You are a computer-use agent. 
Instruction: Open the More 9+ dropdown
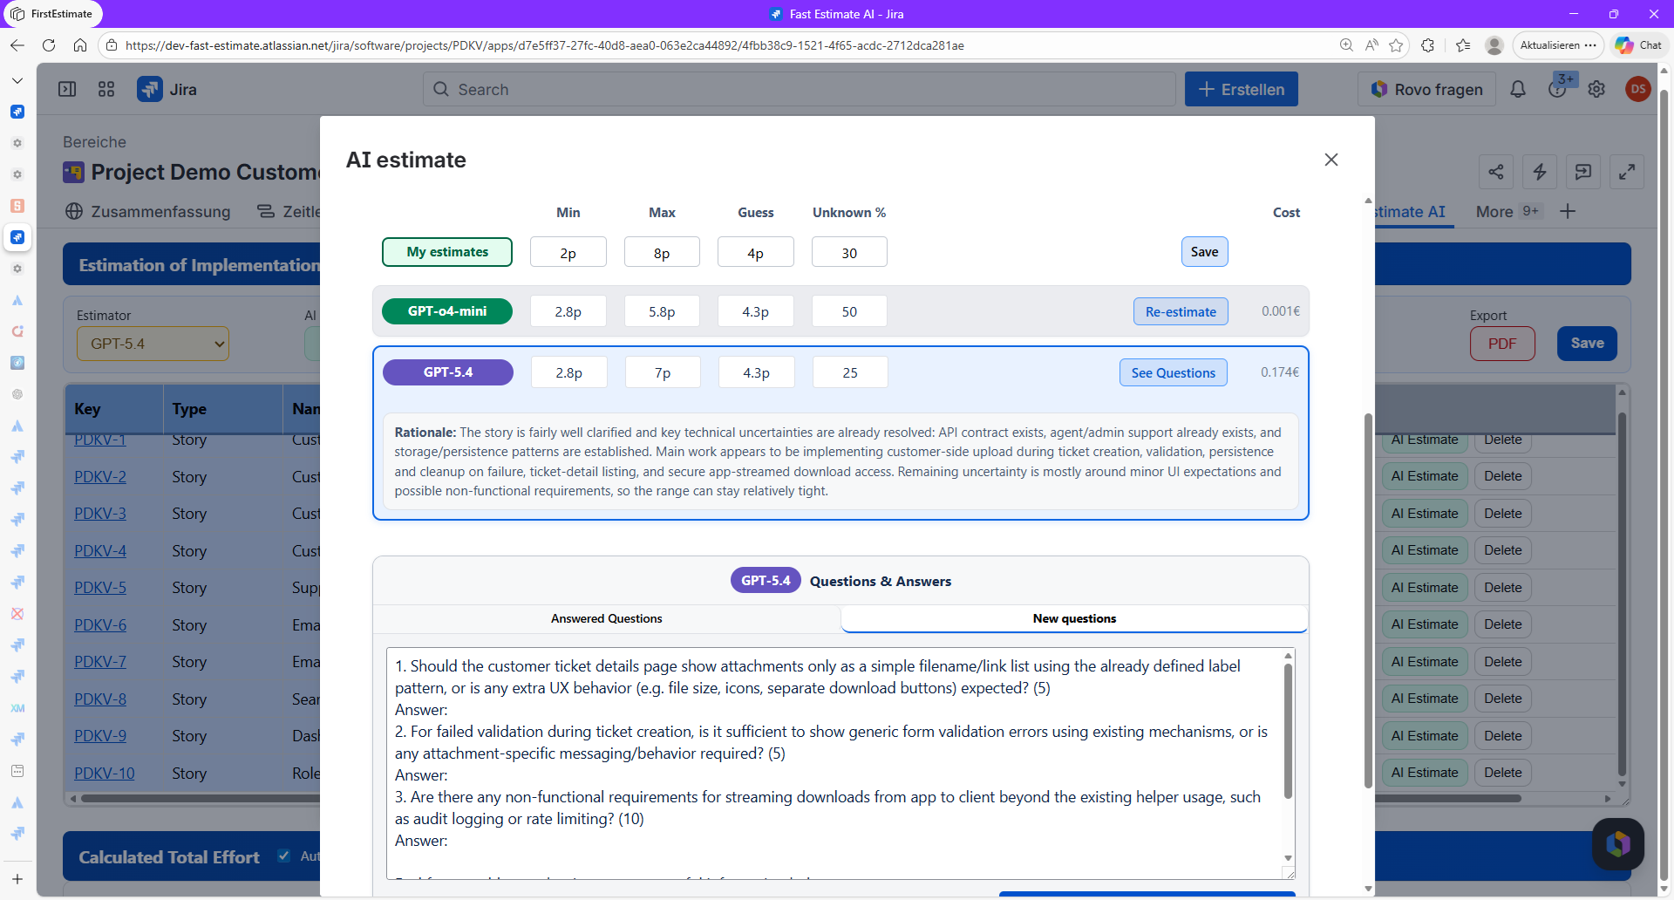(x=1505, y=212)
